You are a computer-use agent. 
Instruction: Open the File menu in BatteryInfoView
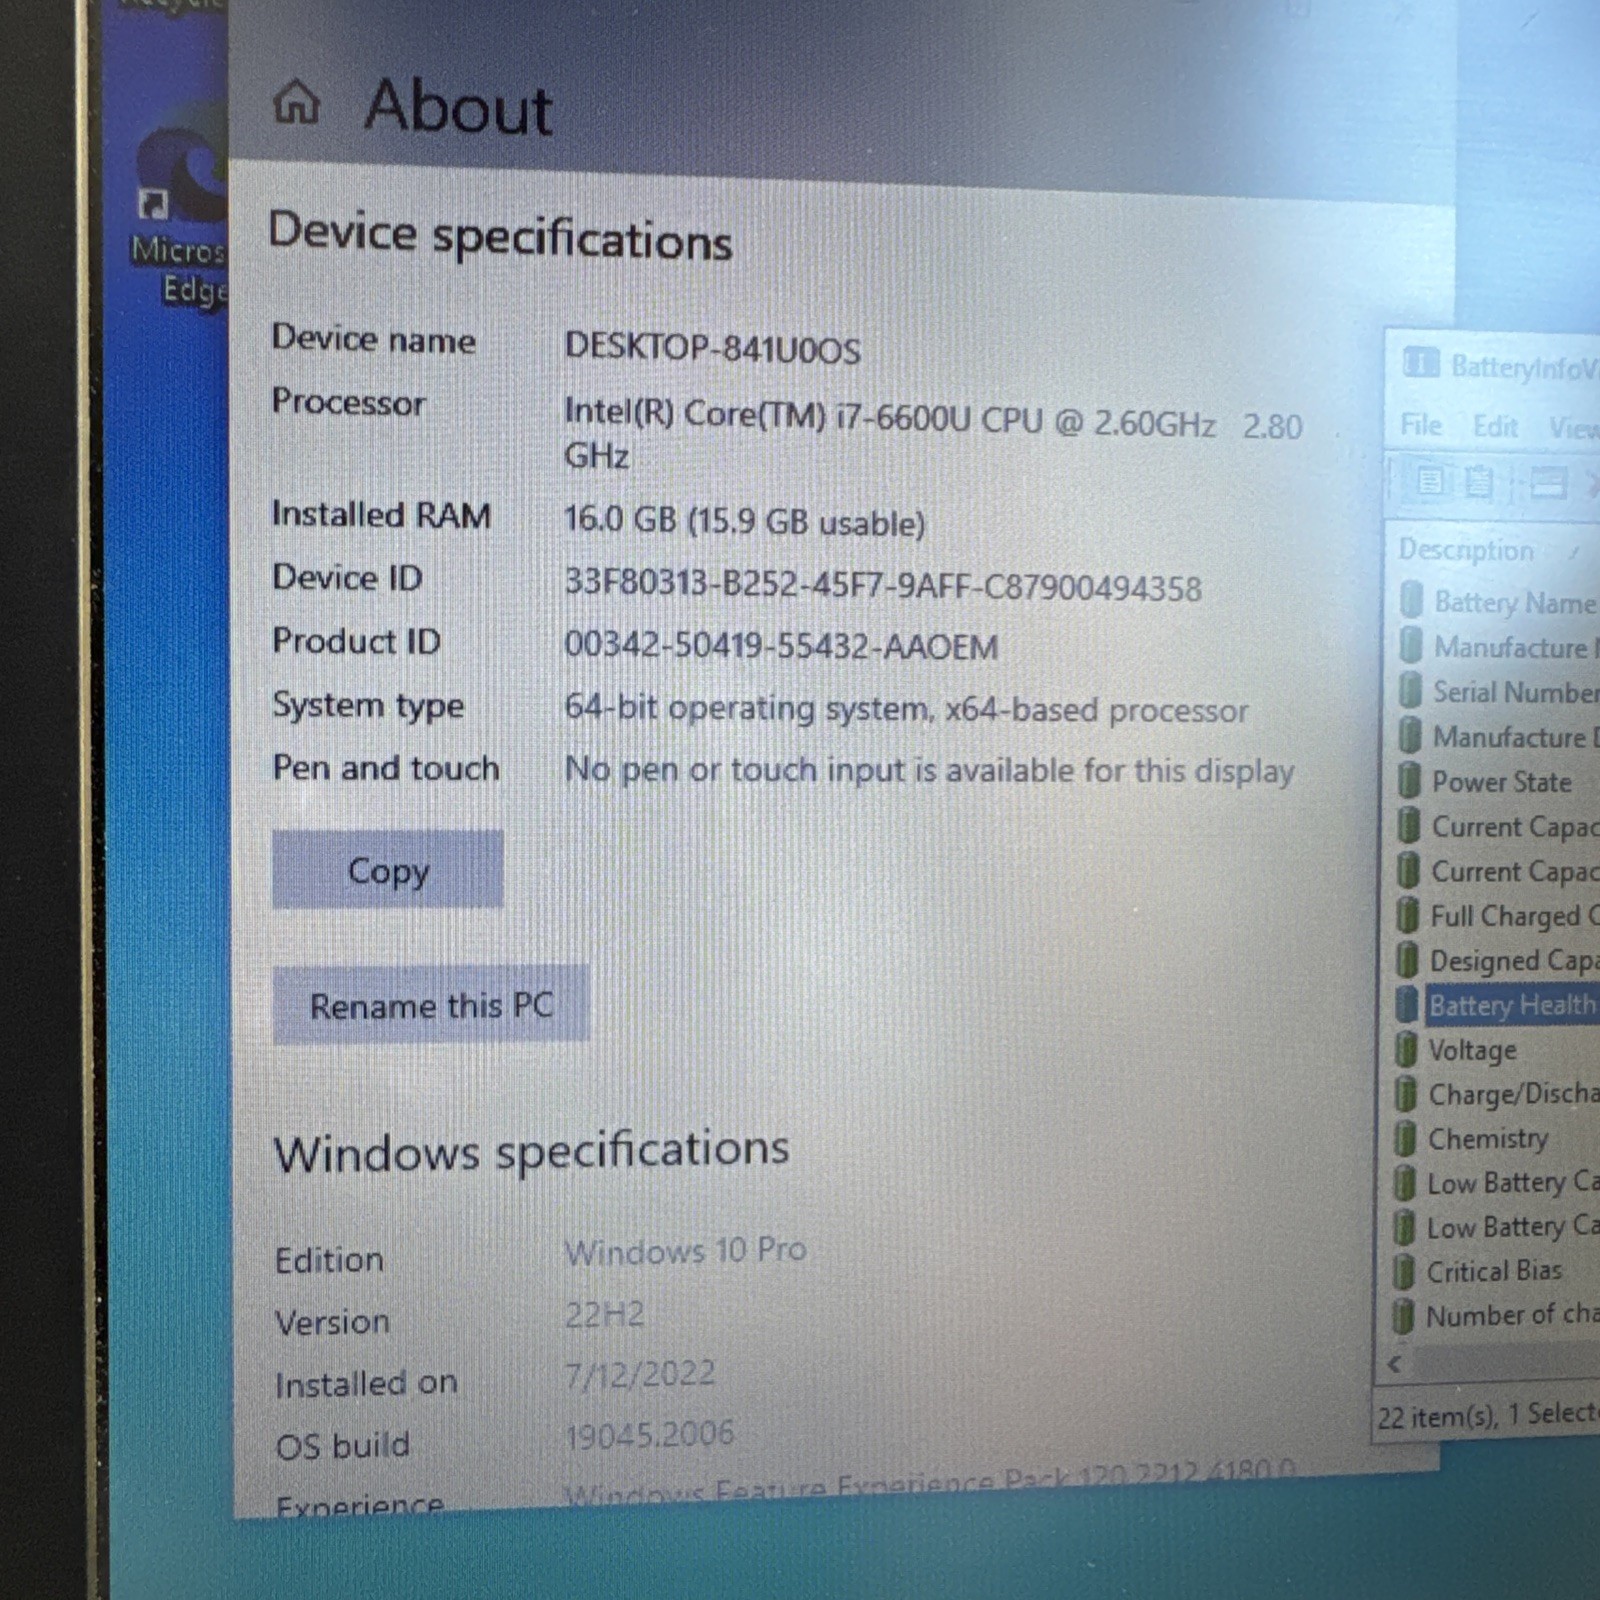[x=1420, y=425]
